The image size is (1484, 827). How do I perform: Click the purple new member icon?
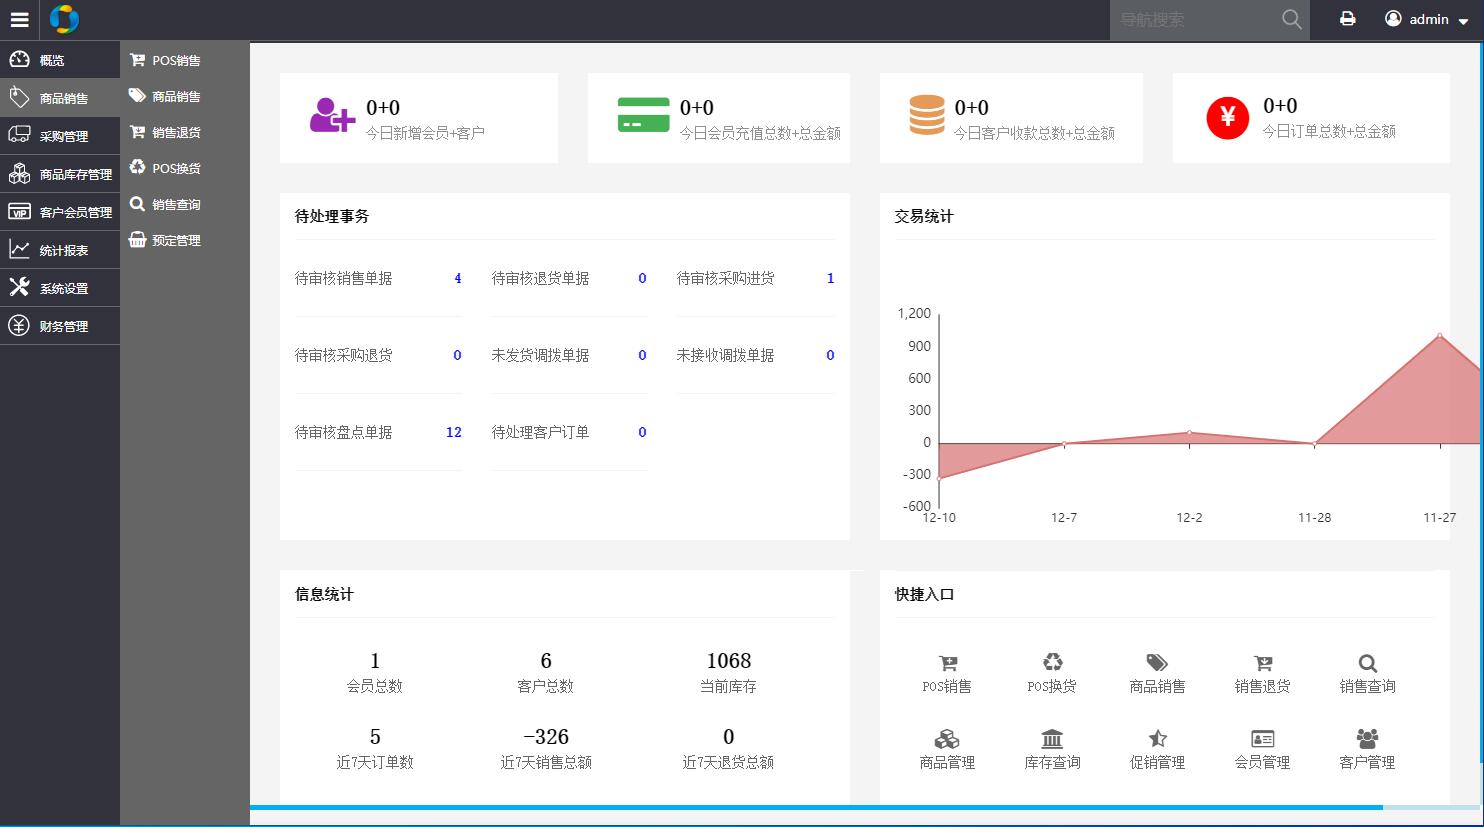(x=332, y=116)
